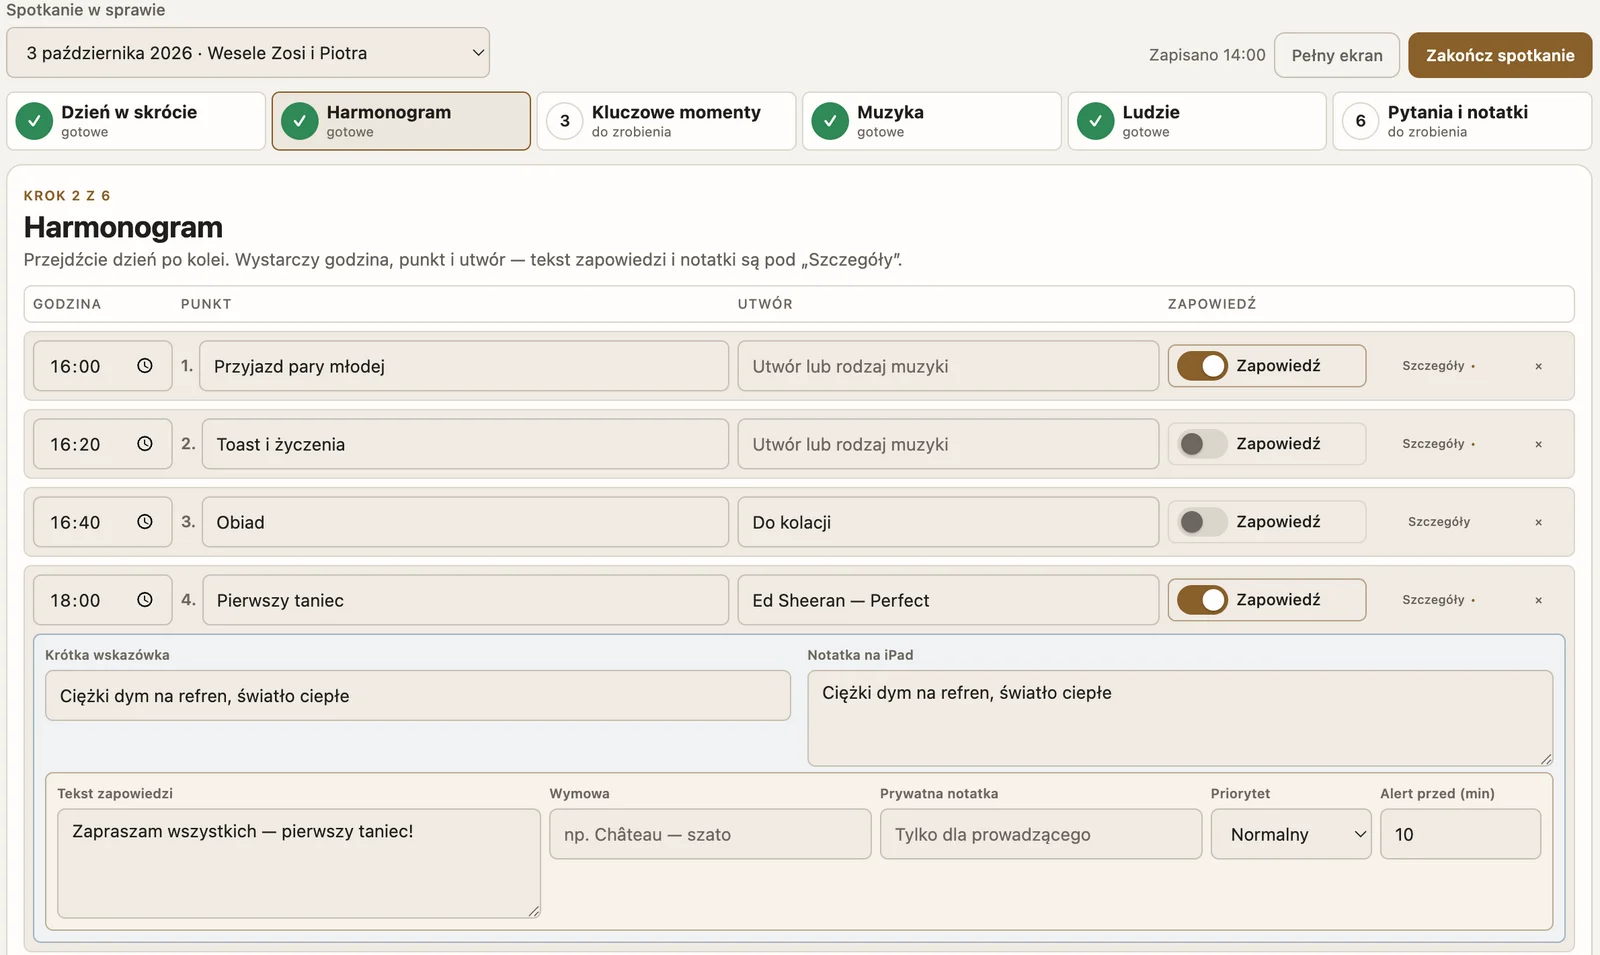1600x955 pixels.
Task: Select the Harmonogram step tab
Action: 401,121
